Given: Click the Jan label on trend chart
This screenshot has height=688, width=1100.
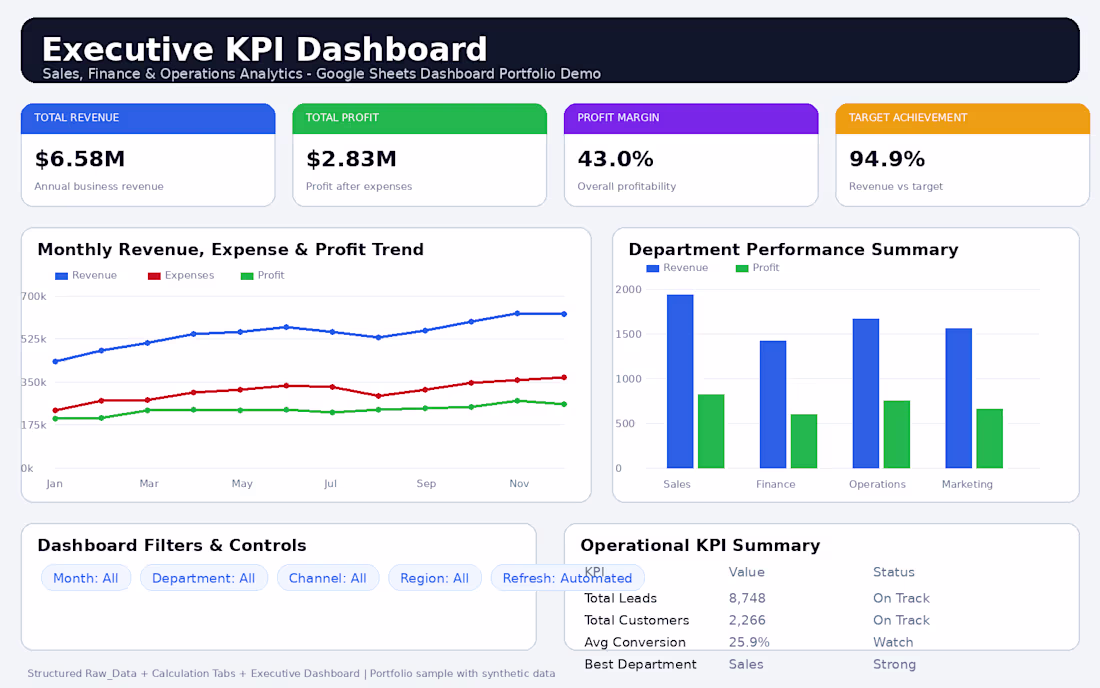Looking at the screenshot, I should coord(54,483).
